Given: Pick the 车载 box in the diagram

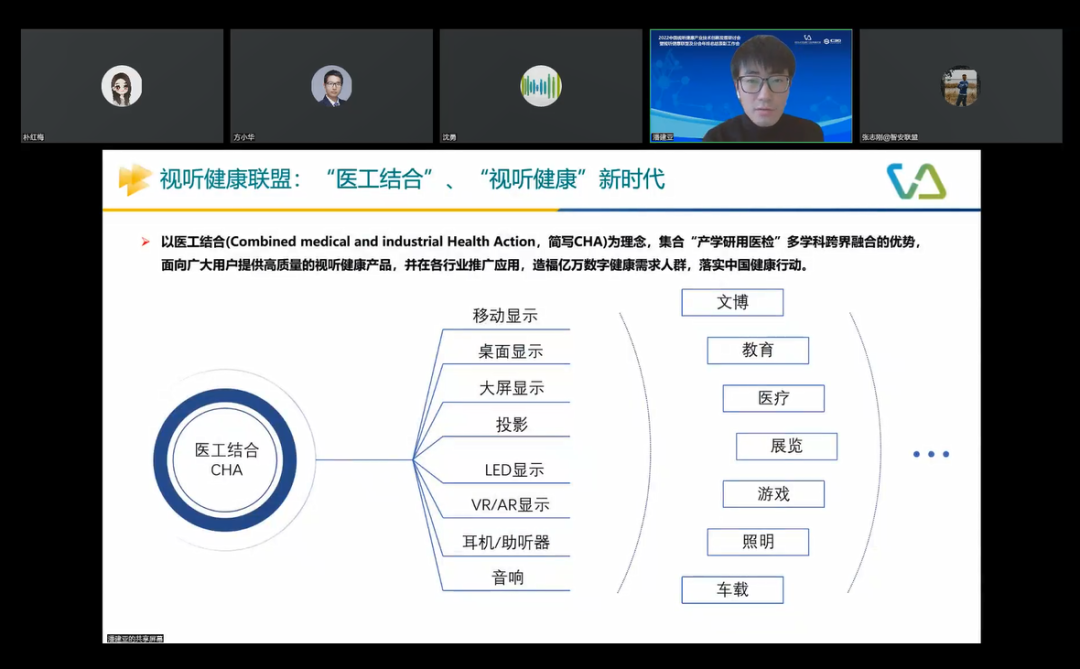Looking at the screenshot, I should pos(732,590).
